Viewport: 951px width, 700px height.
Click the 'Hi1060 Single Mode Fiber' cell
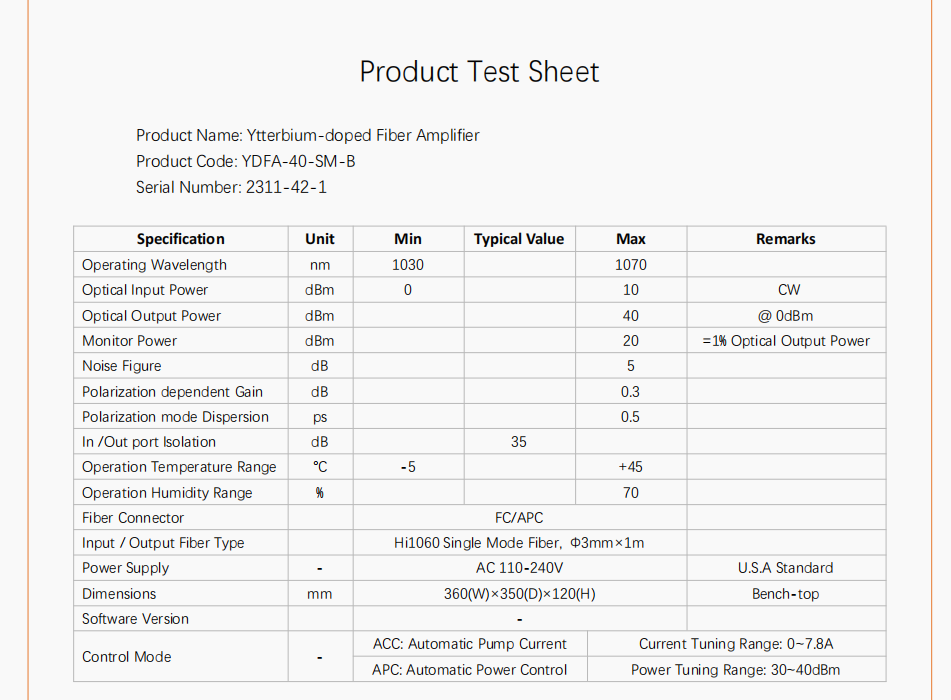click(519, 543)
